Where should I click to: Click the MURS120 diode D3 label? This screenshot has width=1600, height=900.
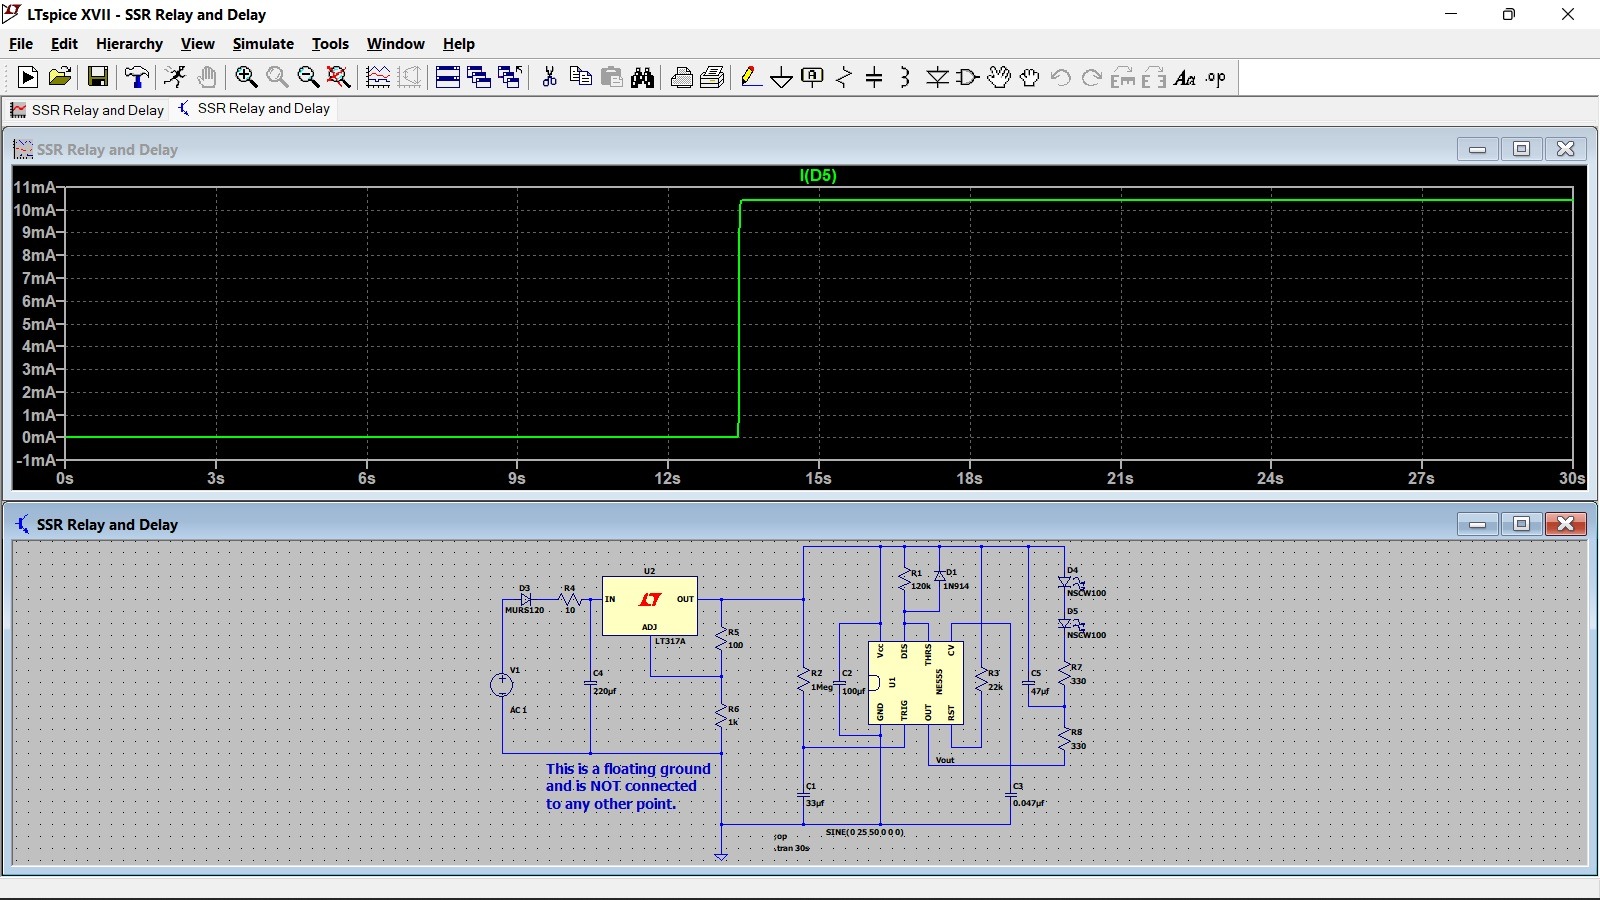click(524, 610)
